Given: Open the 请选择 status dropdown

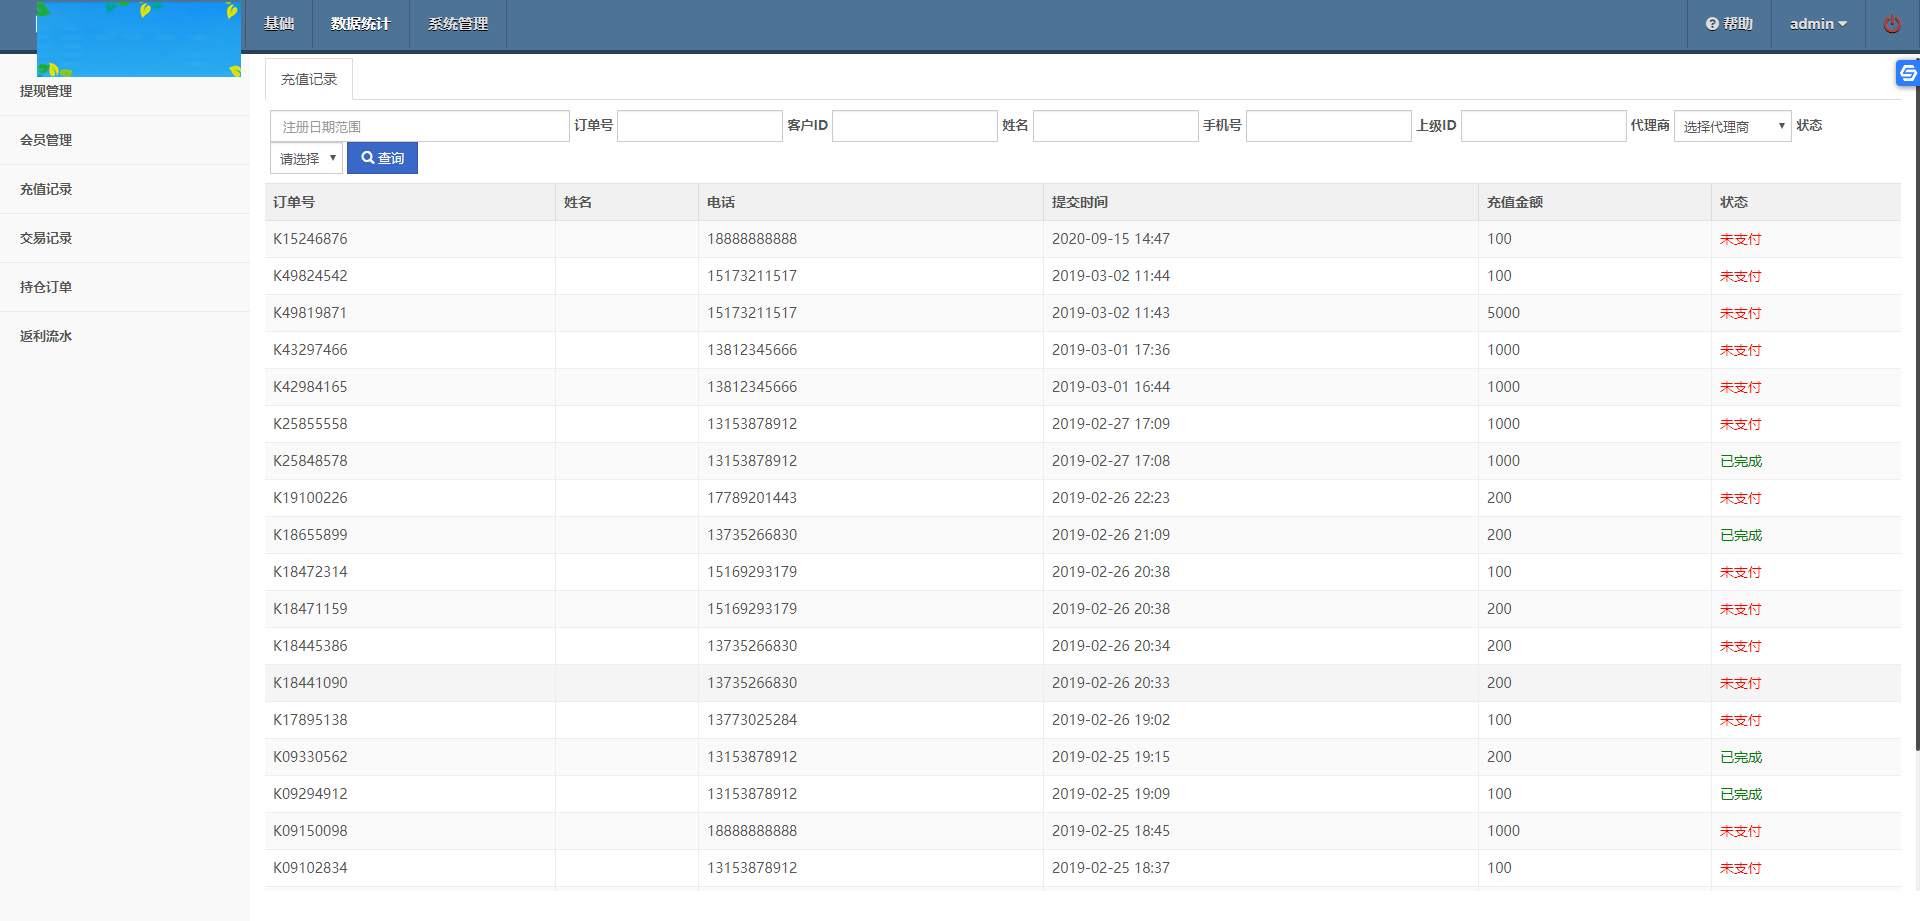Looking at the screenshot, I should (305, 158).
